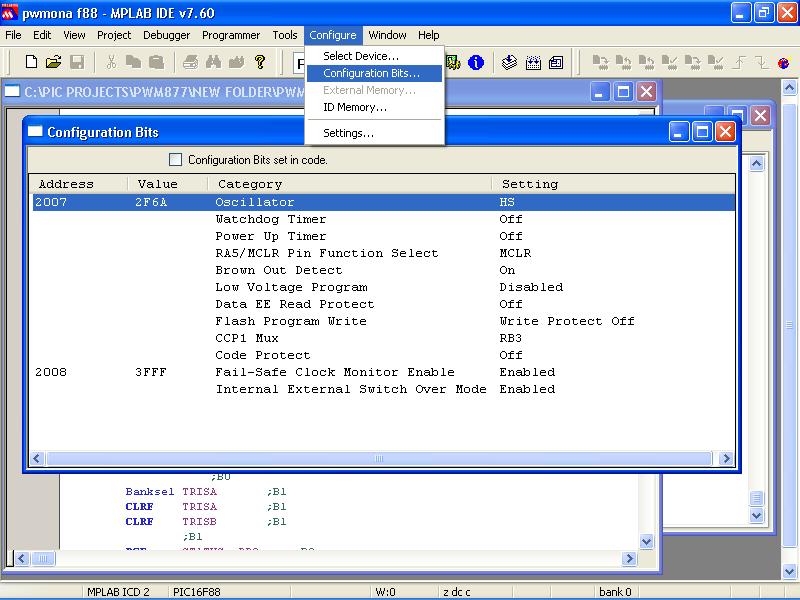The width and height of the screenshot is (800, 600).
Task: Toggle 'Configuration Bits set in code' checkbox
Action: 176,160
